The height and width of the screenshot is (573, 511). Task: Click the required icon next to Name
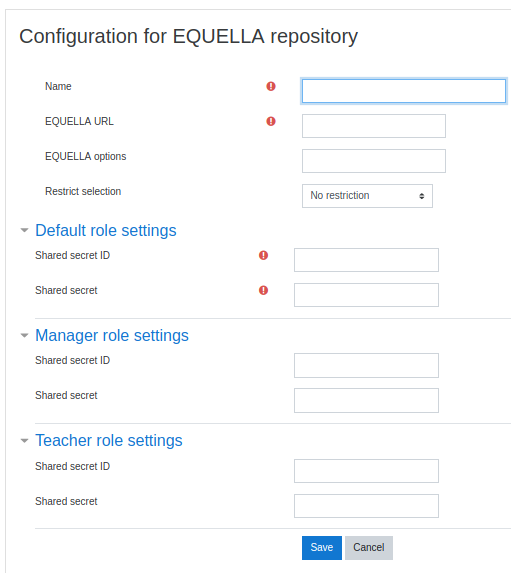click(270, 86)
